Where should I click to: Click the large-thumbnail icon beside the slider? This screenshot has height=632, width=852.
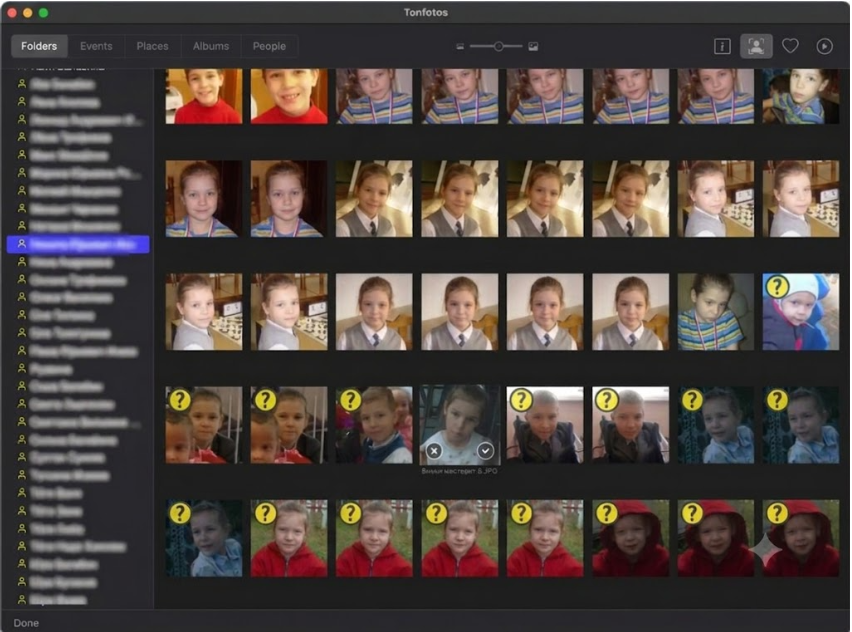click(533, 47)
